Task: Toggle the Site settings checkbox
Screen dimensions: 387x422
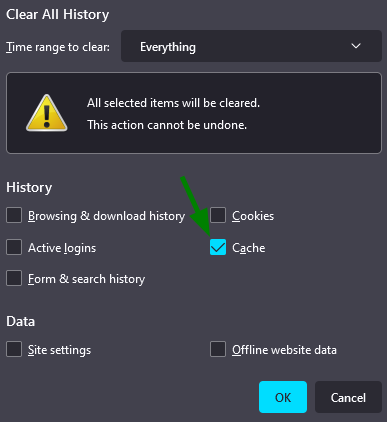Action: 14,349
